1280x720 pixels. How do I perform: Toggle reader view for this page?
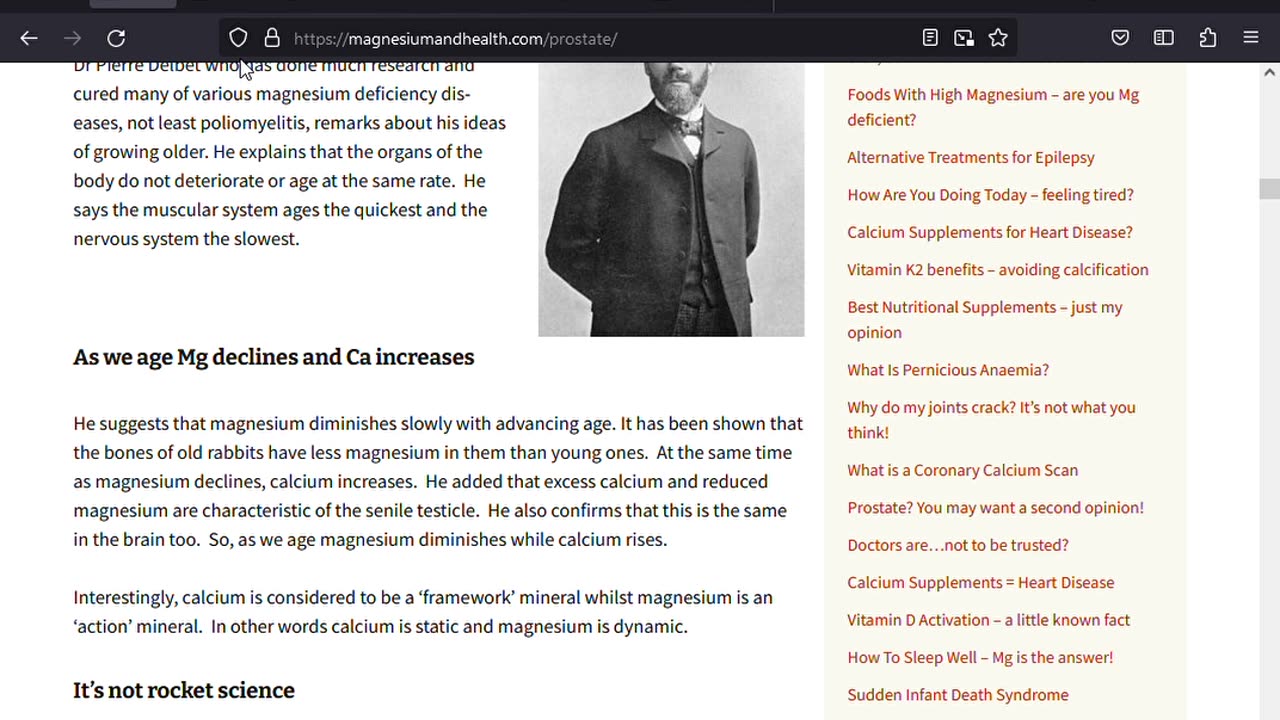930,38
